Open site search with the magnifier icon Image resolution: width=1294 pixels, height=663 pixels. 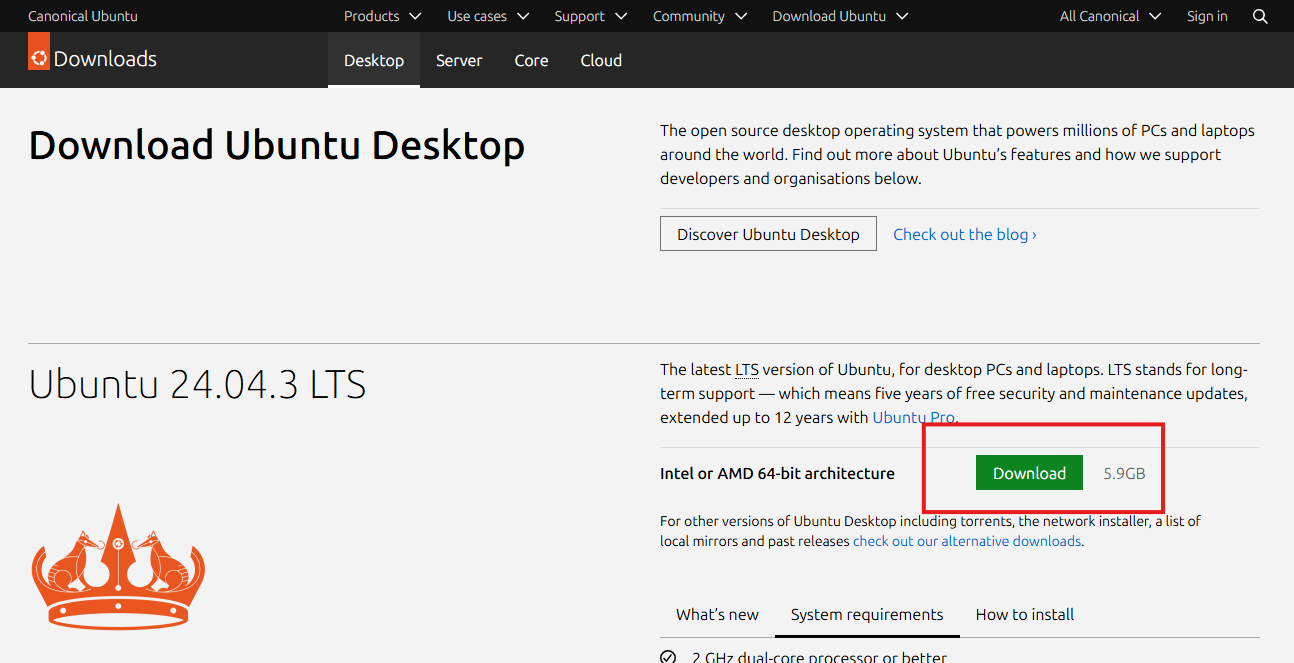coord(1259,16)
